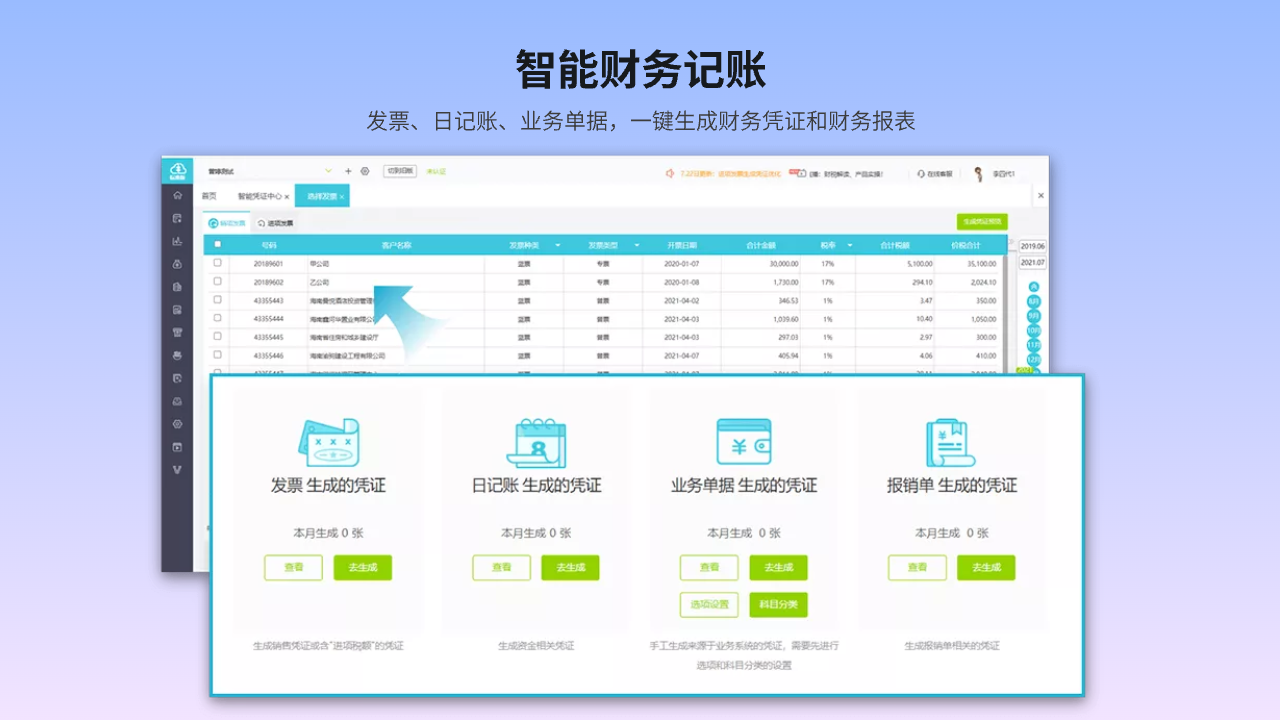
Task: Open the chart report icon in sidebar
Action: [177, 241]
